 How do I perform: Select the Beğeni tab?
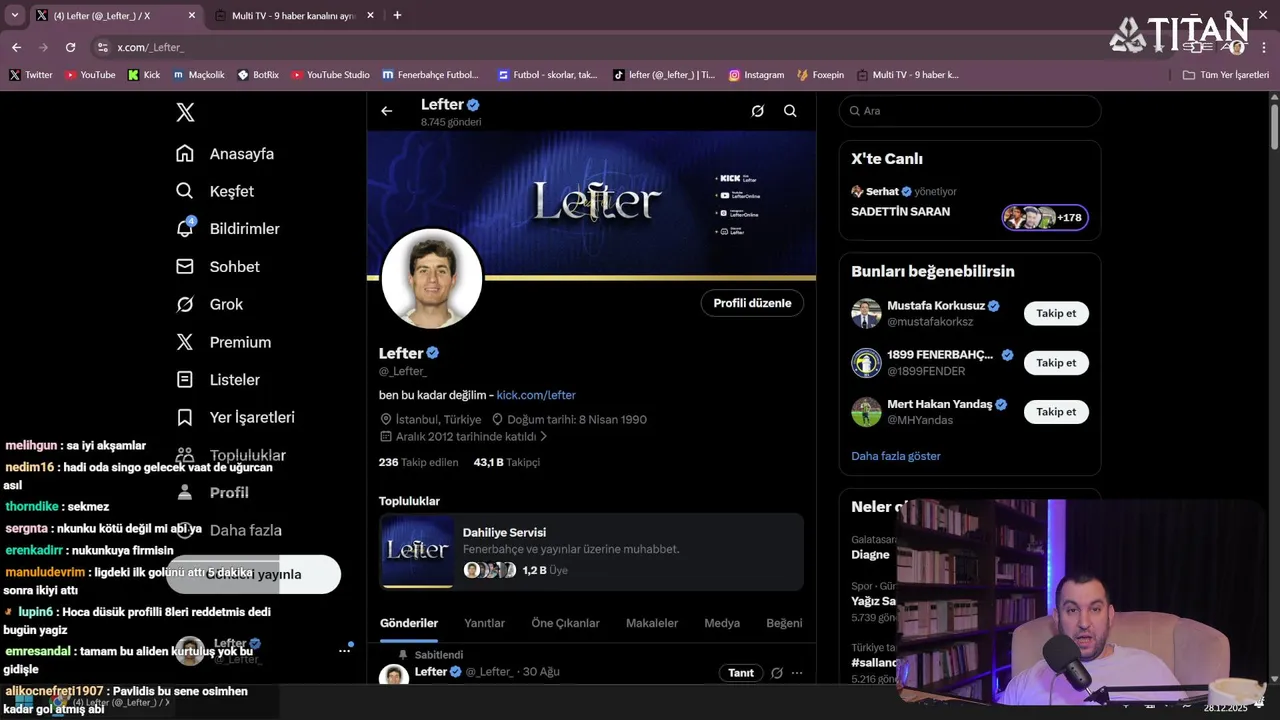(x=784, y=623)
